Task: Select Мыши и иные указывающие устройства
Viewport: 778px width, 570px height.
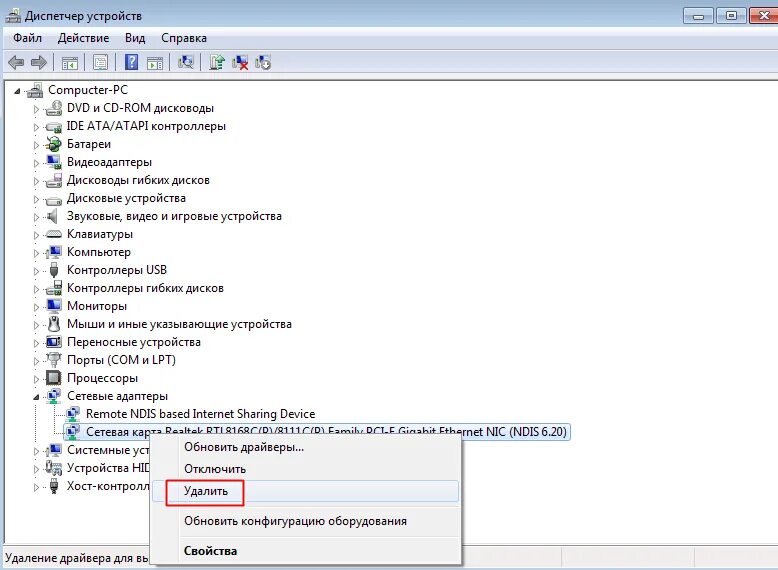Action: point(179,324)
